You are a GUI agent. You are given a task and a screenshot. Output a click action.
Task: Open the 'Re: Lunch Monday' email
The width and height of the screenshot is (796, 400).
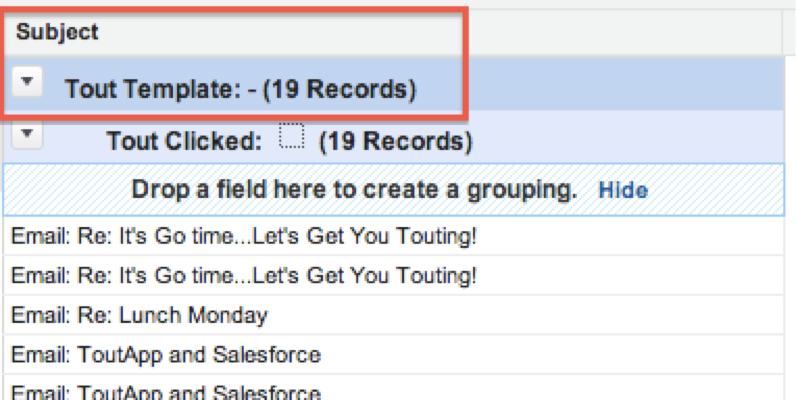tap(139, 316)
